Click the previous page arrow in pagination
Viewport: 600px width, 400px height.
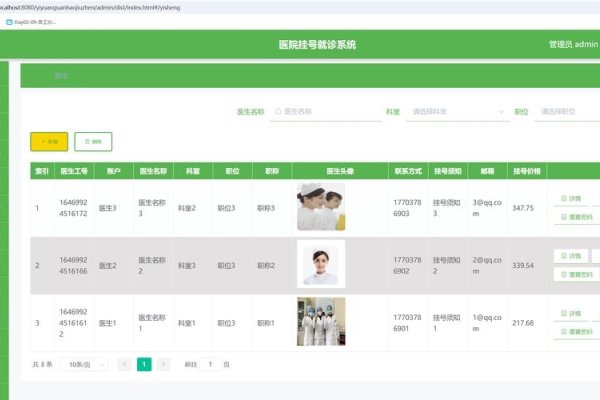124,364
